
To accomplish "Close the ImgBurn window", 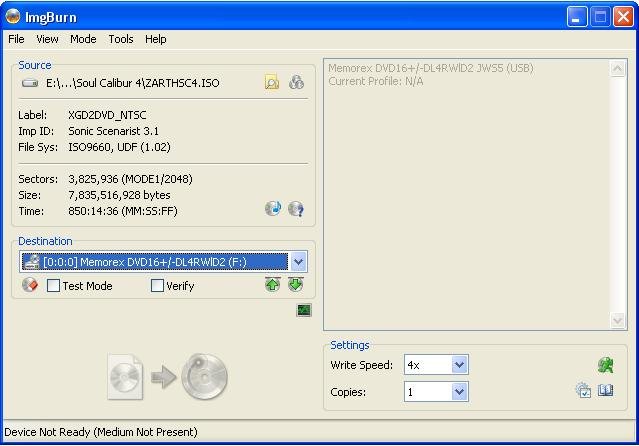I will 623,17.
